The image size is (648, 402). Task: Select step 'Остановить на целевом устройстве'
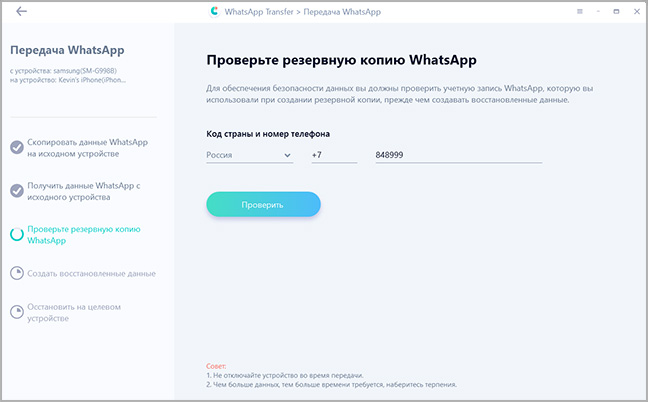pos(74,312)
